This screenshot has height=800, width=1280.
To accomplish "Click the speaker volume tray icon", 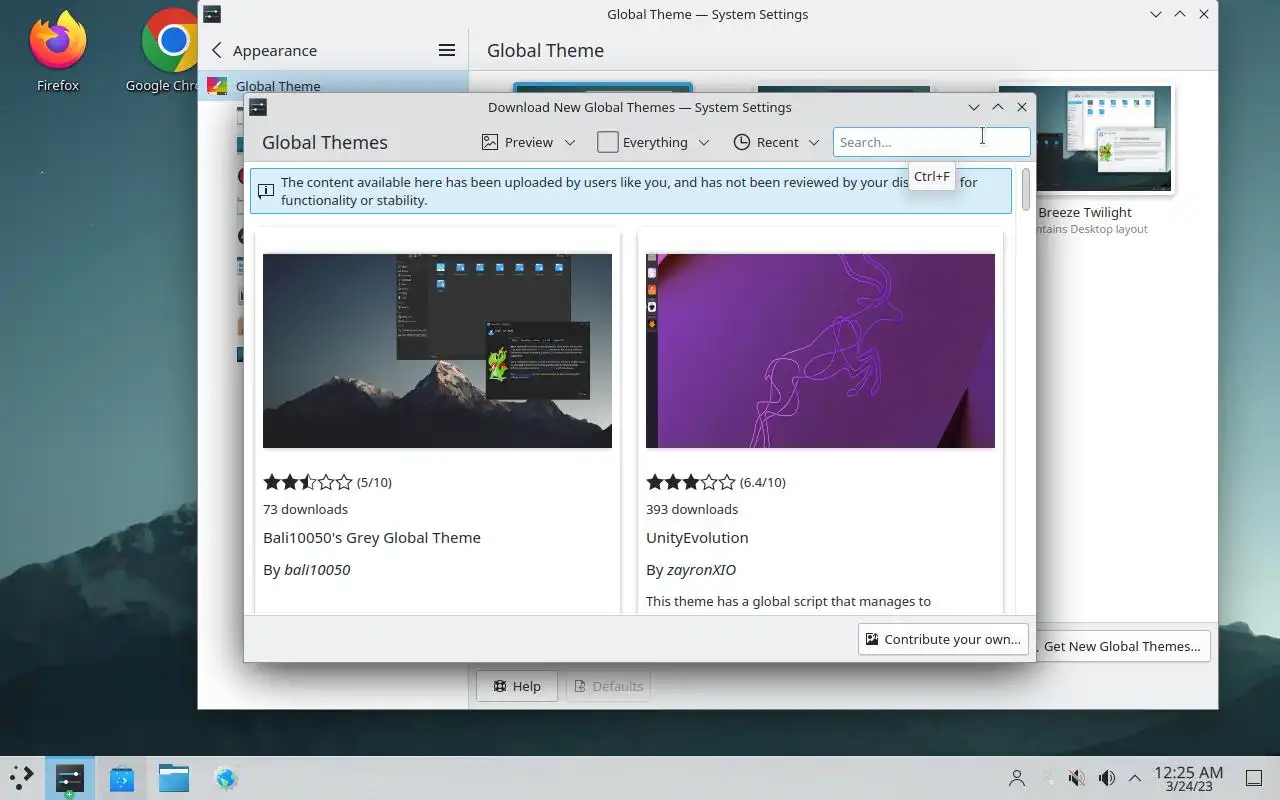I will (x=1106, y=778).
